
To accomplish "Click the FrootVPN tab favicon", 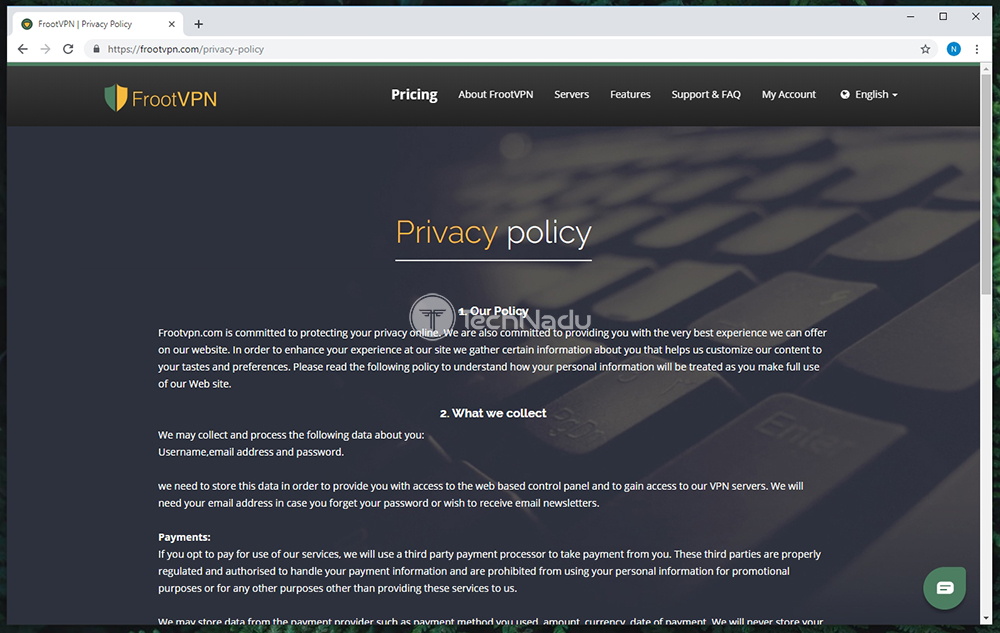I will point(27,24).
